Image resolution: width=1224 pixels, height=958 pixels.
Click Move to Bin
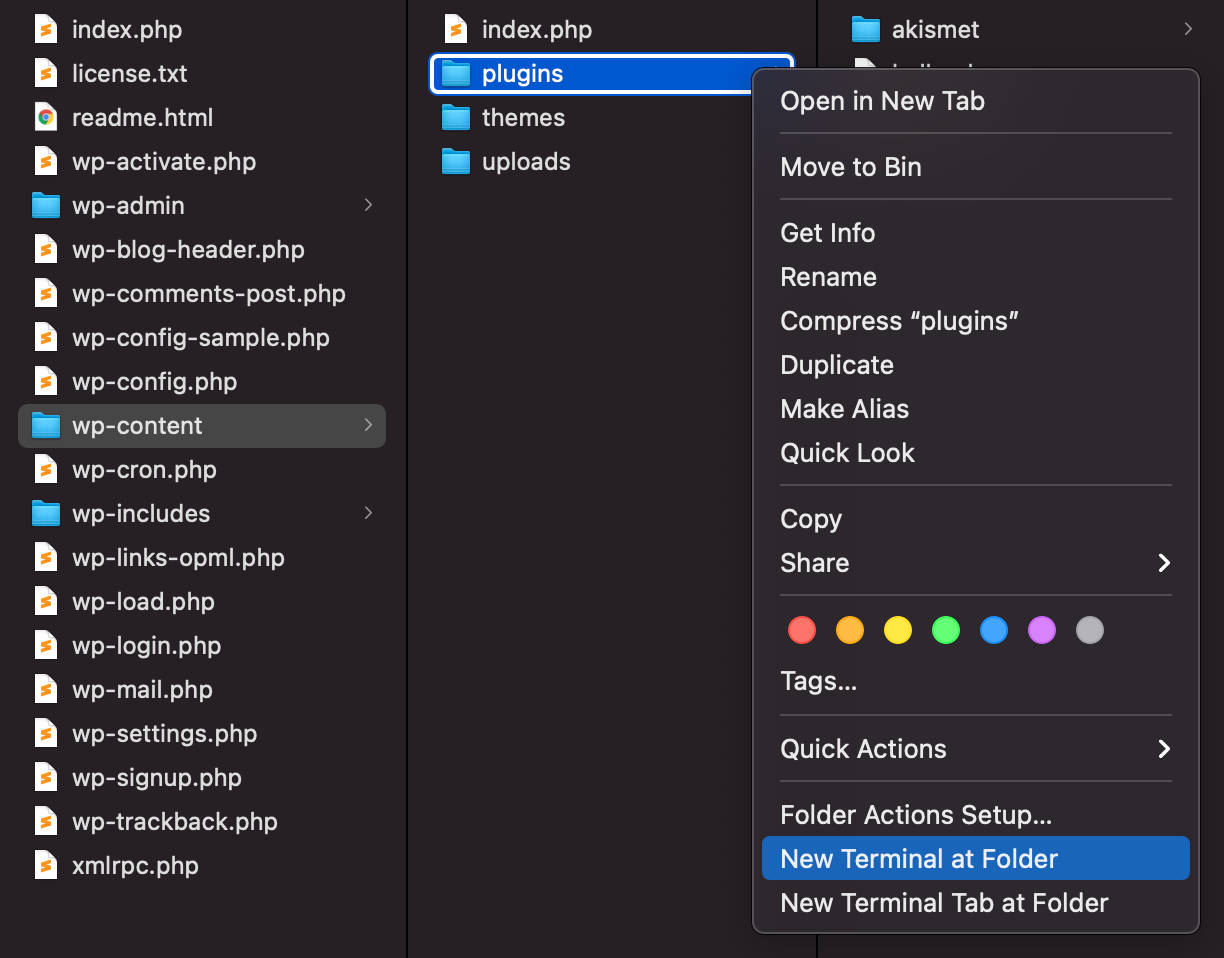[851, 166]
